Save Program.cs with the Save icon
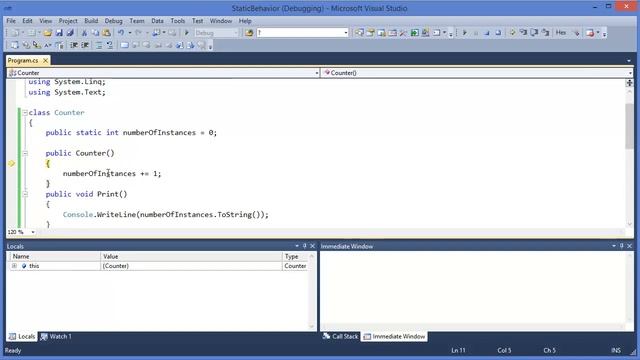Screen dimensions: 640x360 point(59,33)
